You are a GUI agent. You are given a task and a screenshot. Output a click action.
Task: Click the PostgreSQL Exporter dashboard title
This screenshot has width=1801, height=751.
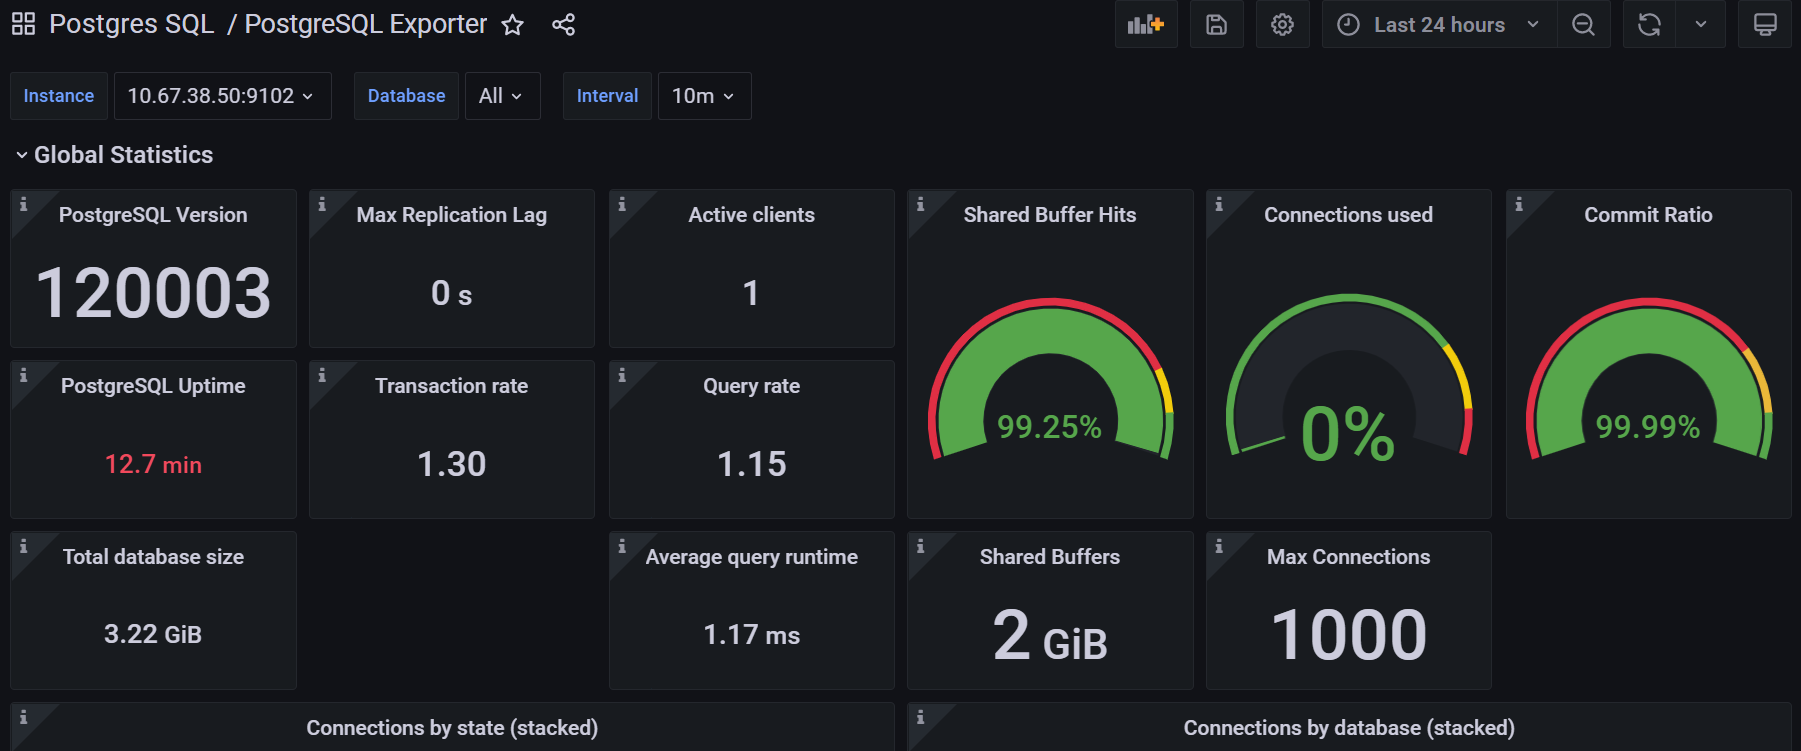coord(366,24)
